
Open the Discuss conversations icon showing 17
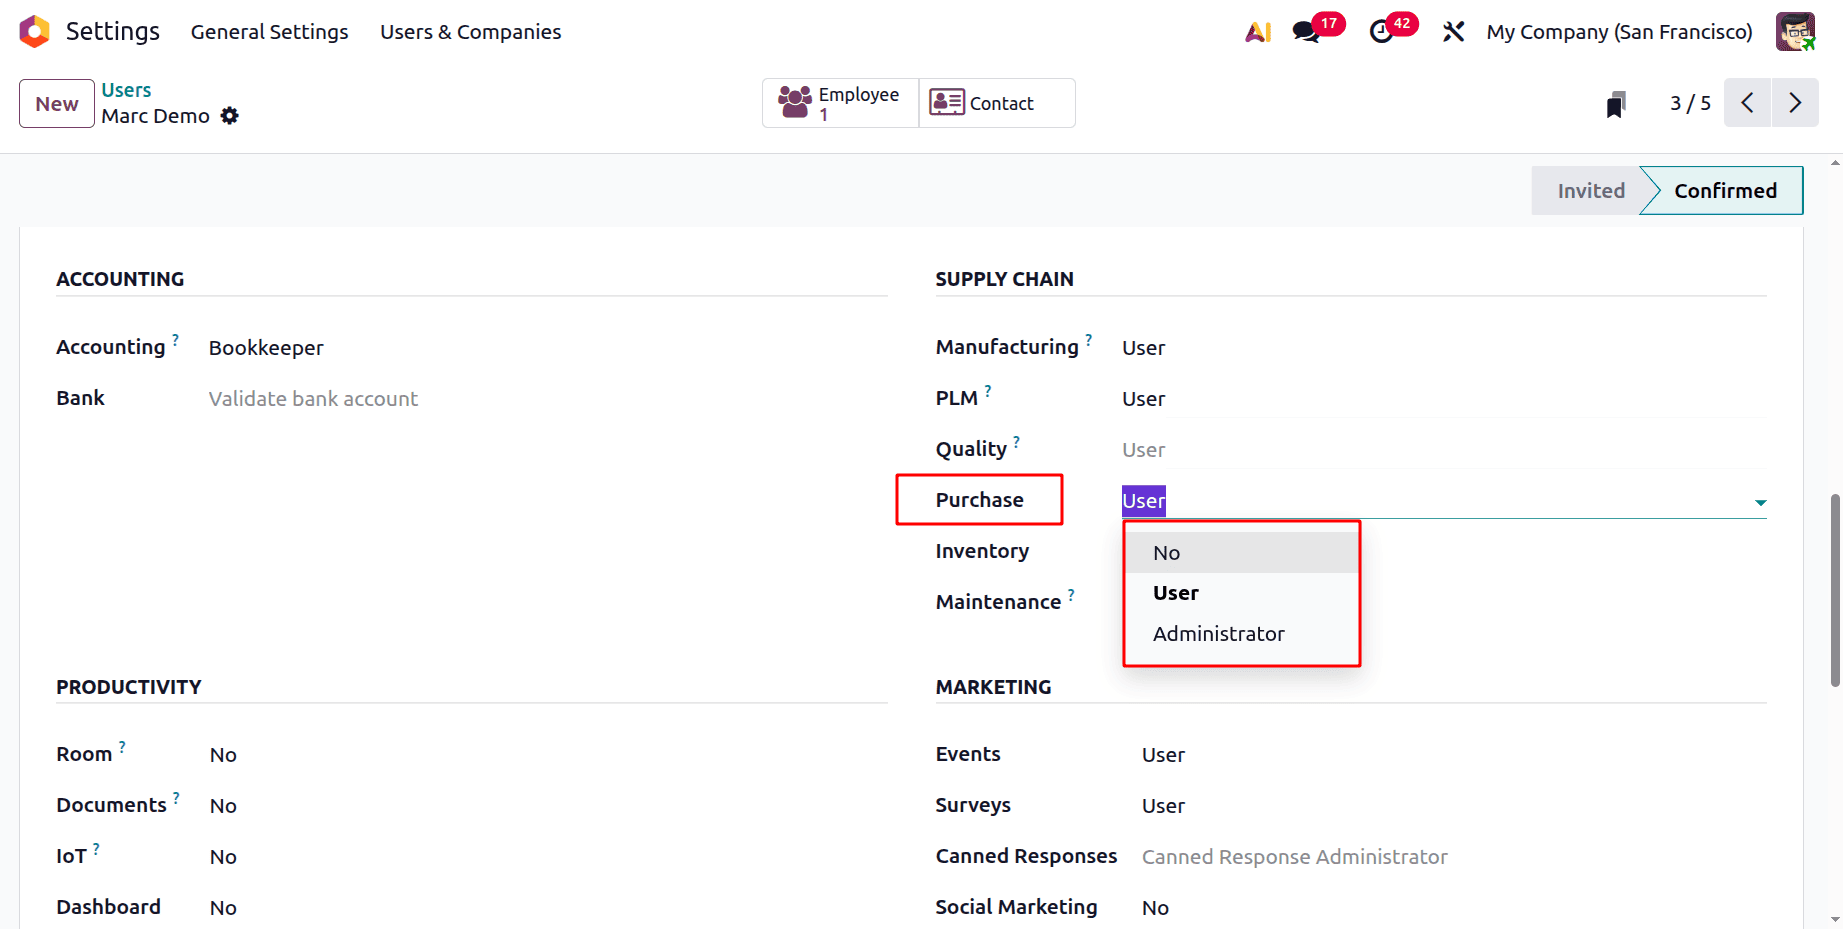[x=1303, y=31]
